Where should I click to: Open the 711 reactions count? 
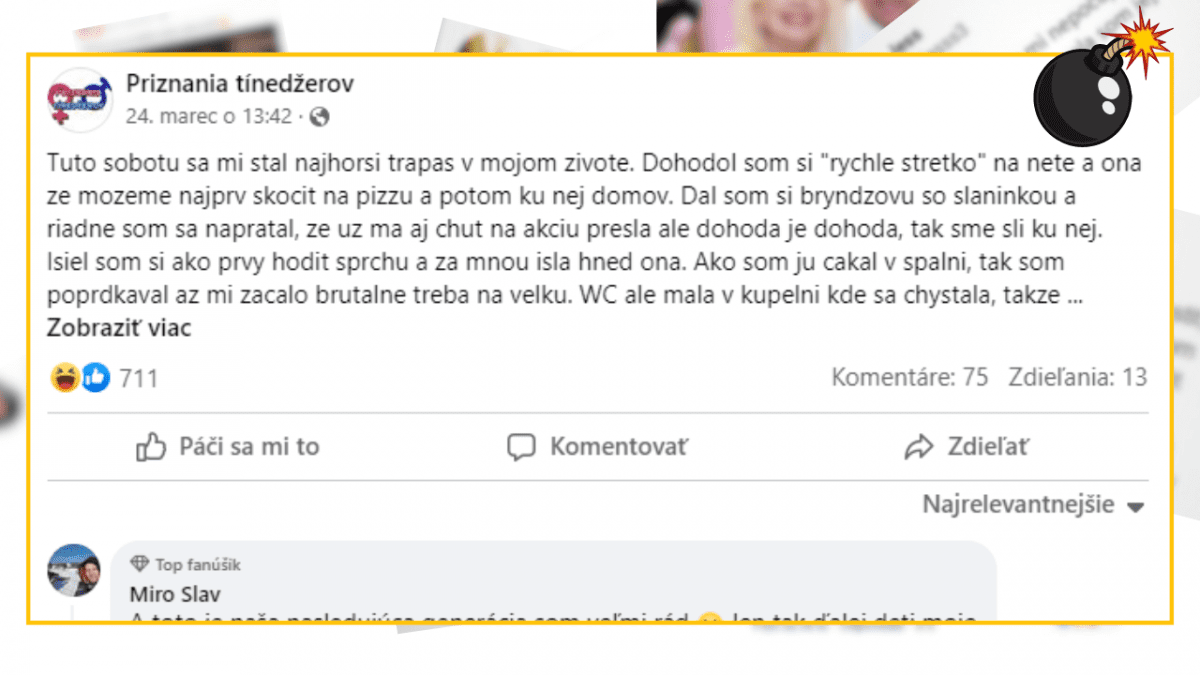tap(138, 378)
